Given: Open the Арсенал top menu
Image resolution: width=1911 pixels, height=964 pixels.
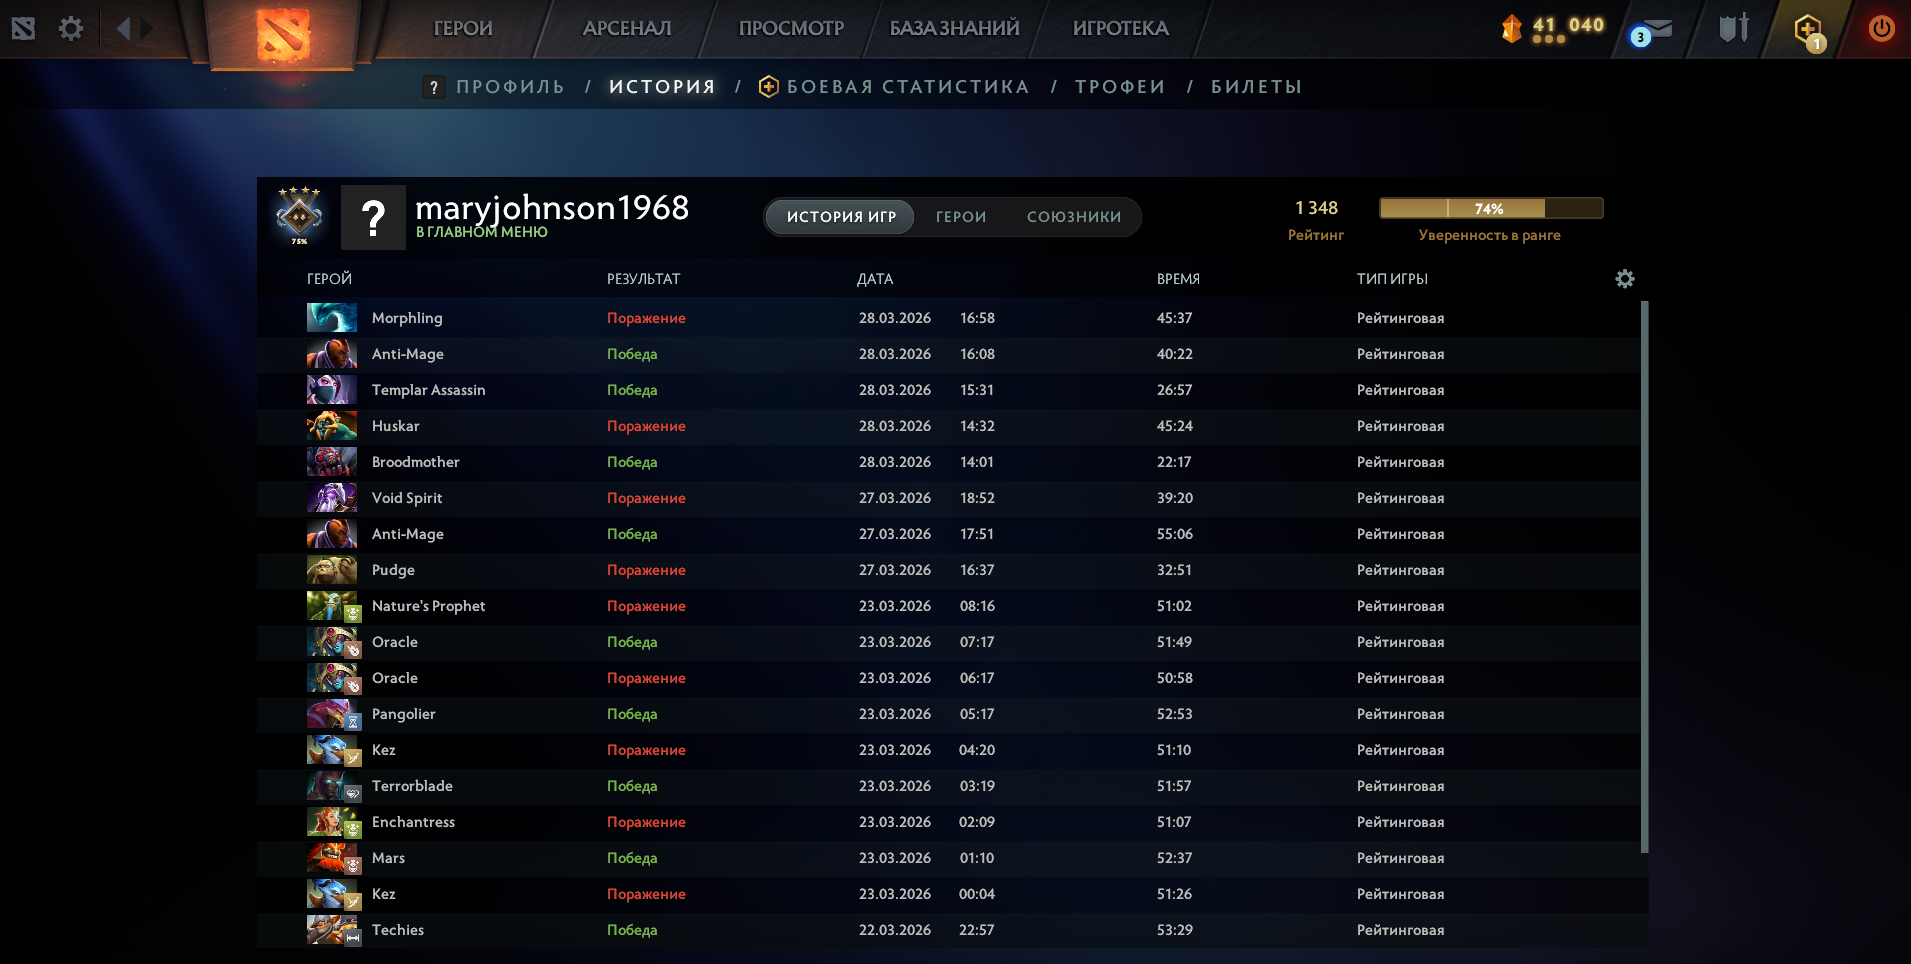Looking at the screenshot, I should point(627,28).
